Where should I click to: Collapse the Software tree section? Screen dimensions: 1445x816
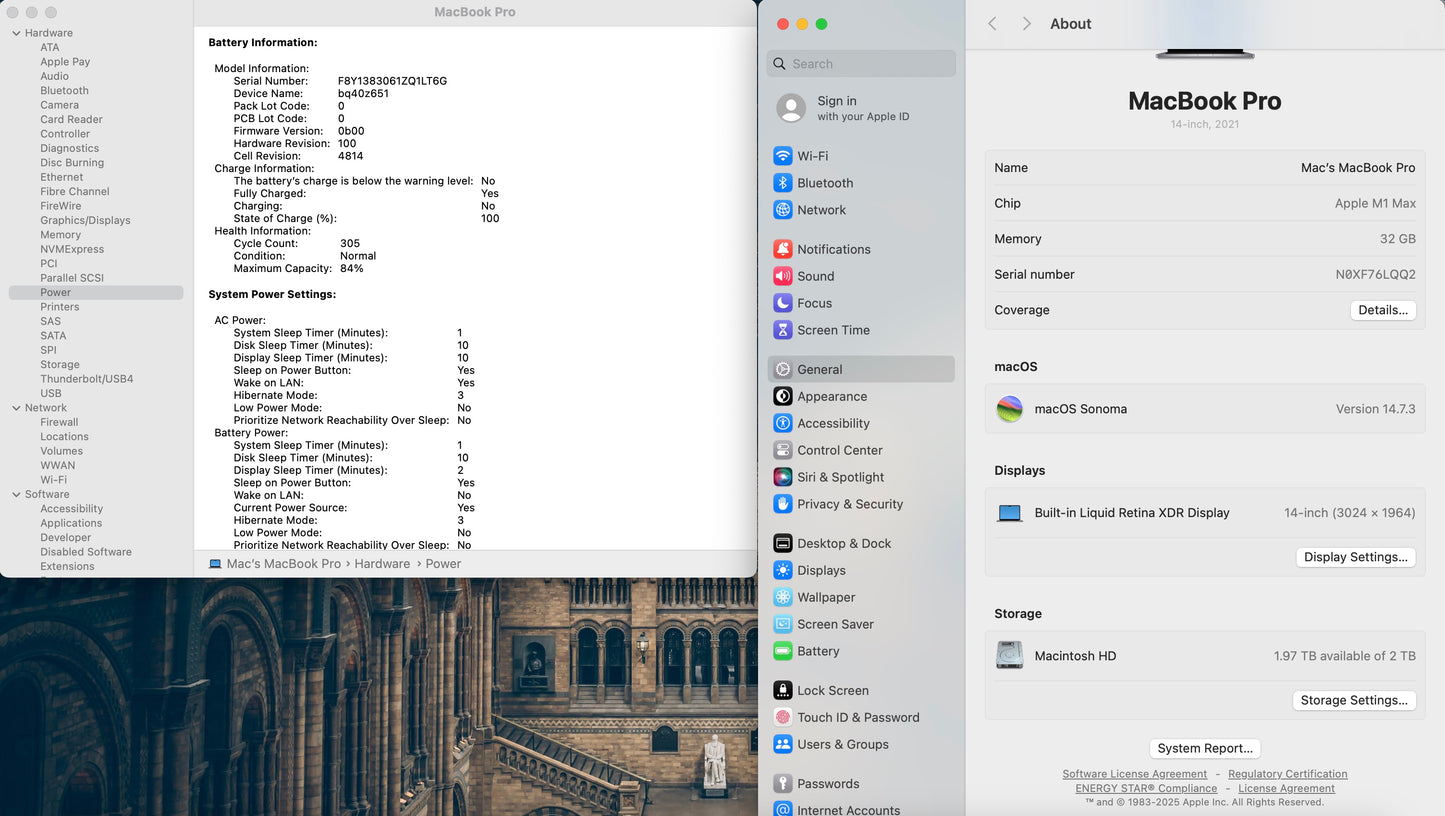coord(16,494)
